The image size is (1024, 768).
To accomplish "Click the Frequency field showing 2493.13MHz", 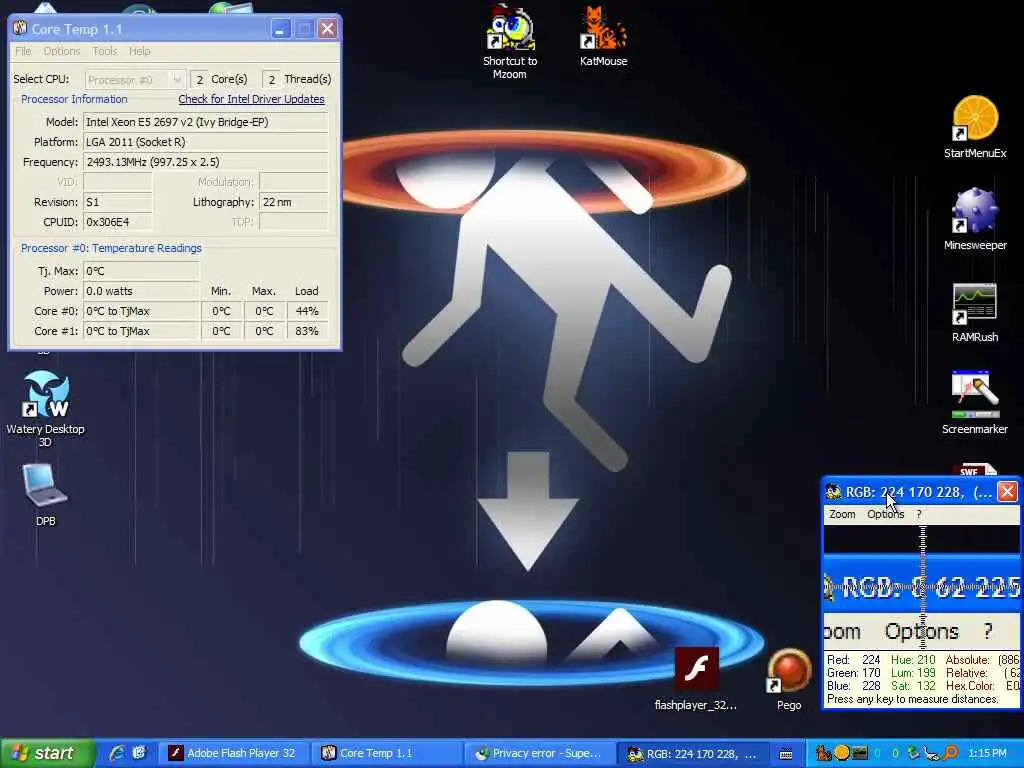I will point(206,162).
